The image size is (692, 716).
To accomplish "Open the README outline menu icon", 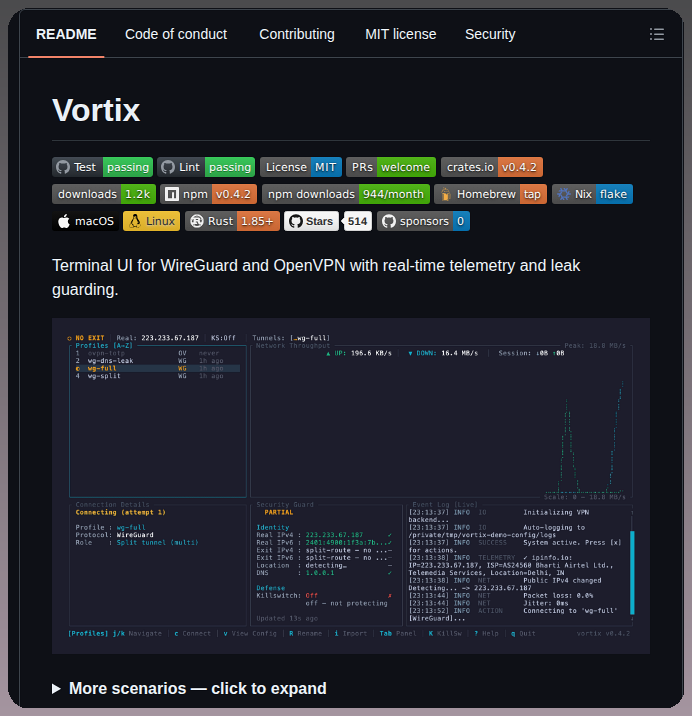I will pyautogui.click(x=657, y=34).
